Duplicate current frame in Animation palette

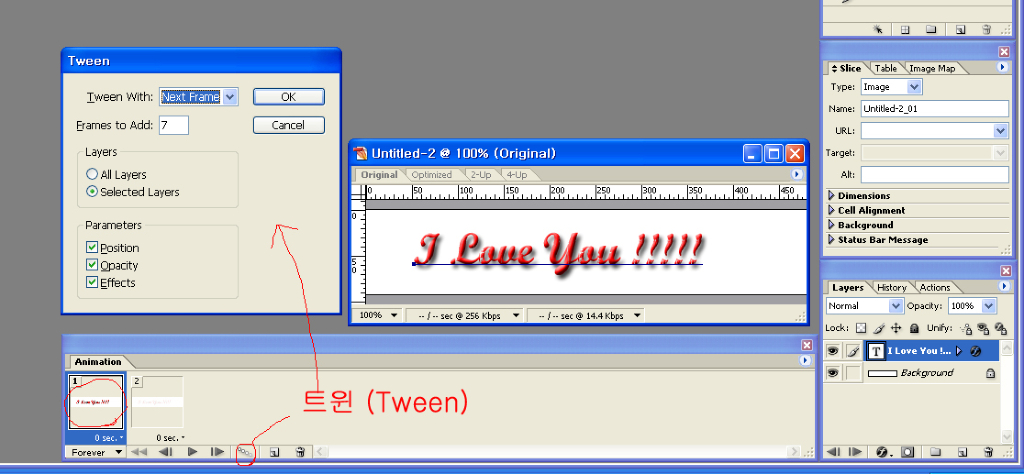[274, 452]
